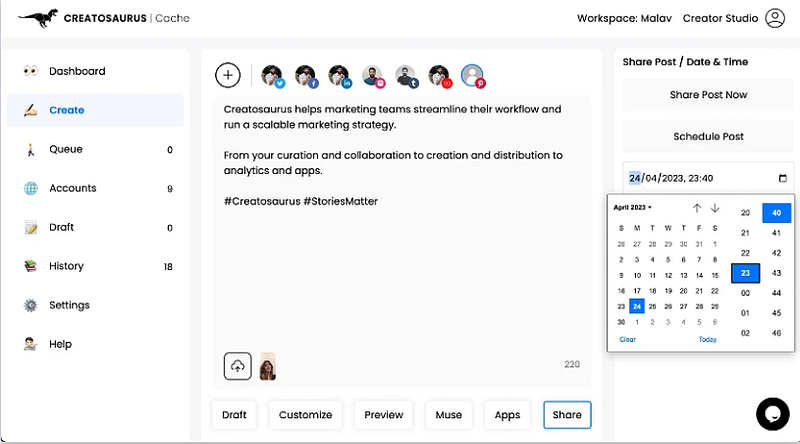Image resolution: width=800 pixels, height=444 pixels.
Task: Choose minute 42 in time picker
Action: (777, 253)
